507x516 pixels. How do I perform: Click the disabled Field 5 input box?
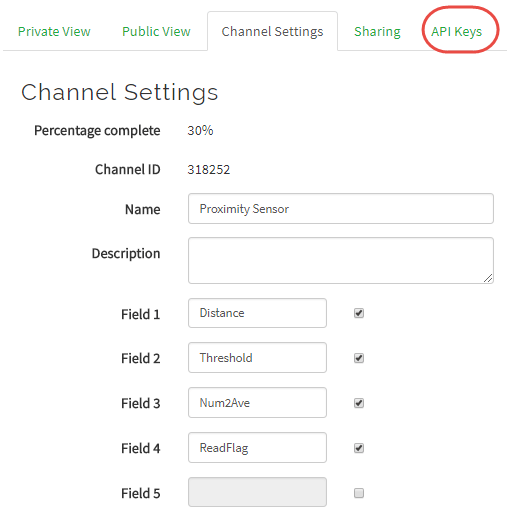(x=257, y=492)
